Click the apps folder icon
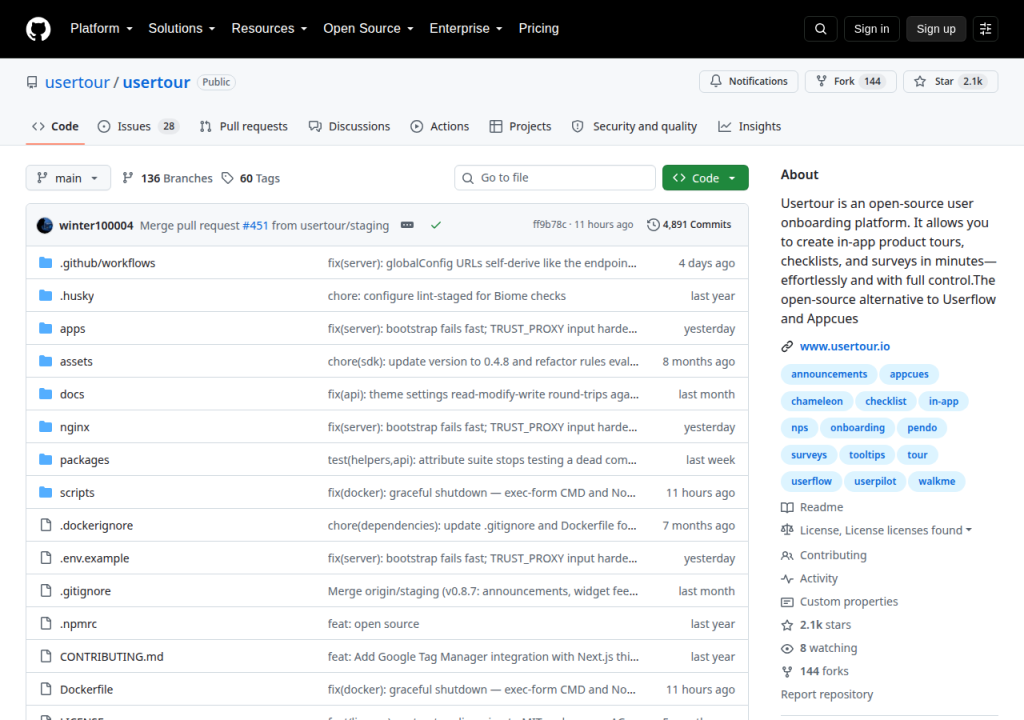This screenshot has height=720, width=1024. pyautogui.click(x=45, y=328)
